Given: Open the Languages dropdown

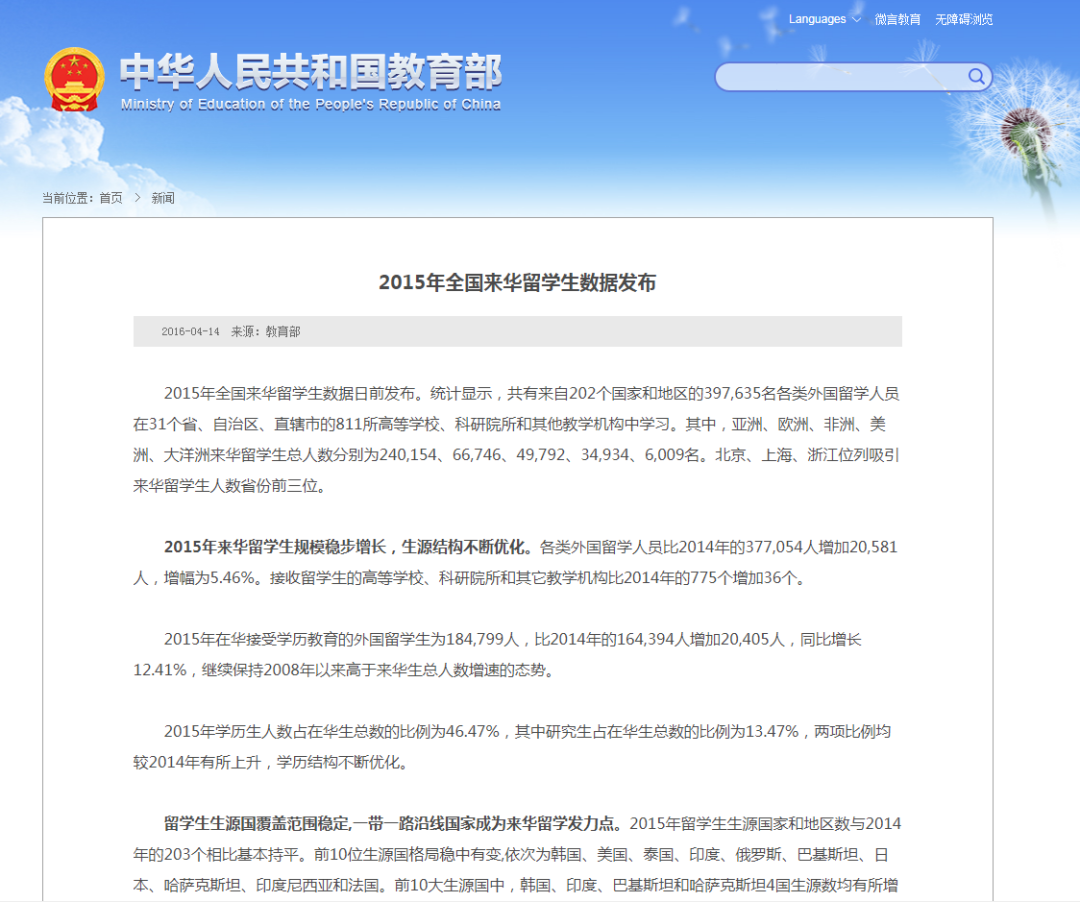Looking at the screenshot, I should [824, 19].
